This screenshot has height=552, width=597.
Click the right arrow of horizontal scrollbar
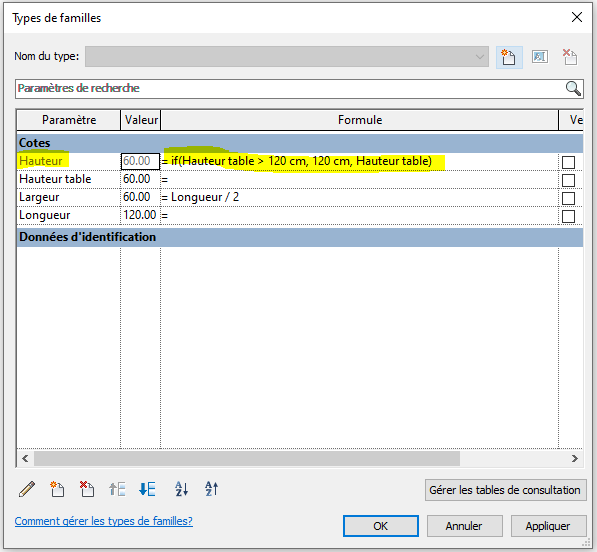coord(575,458)
